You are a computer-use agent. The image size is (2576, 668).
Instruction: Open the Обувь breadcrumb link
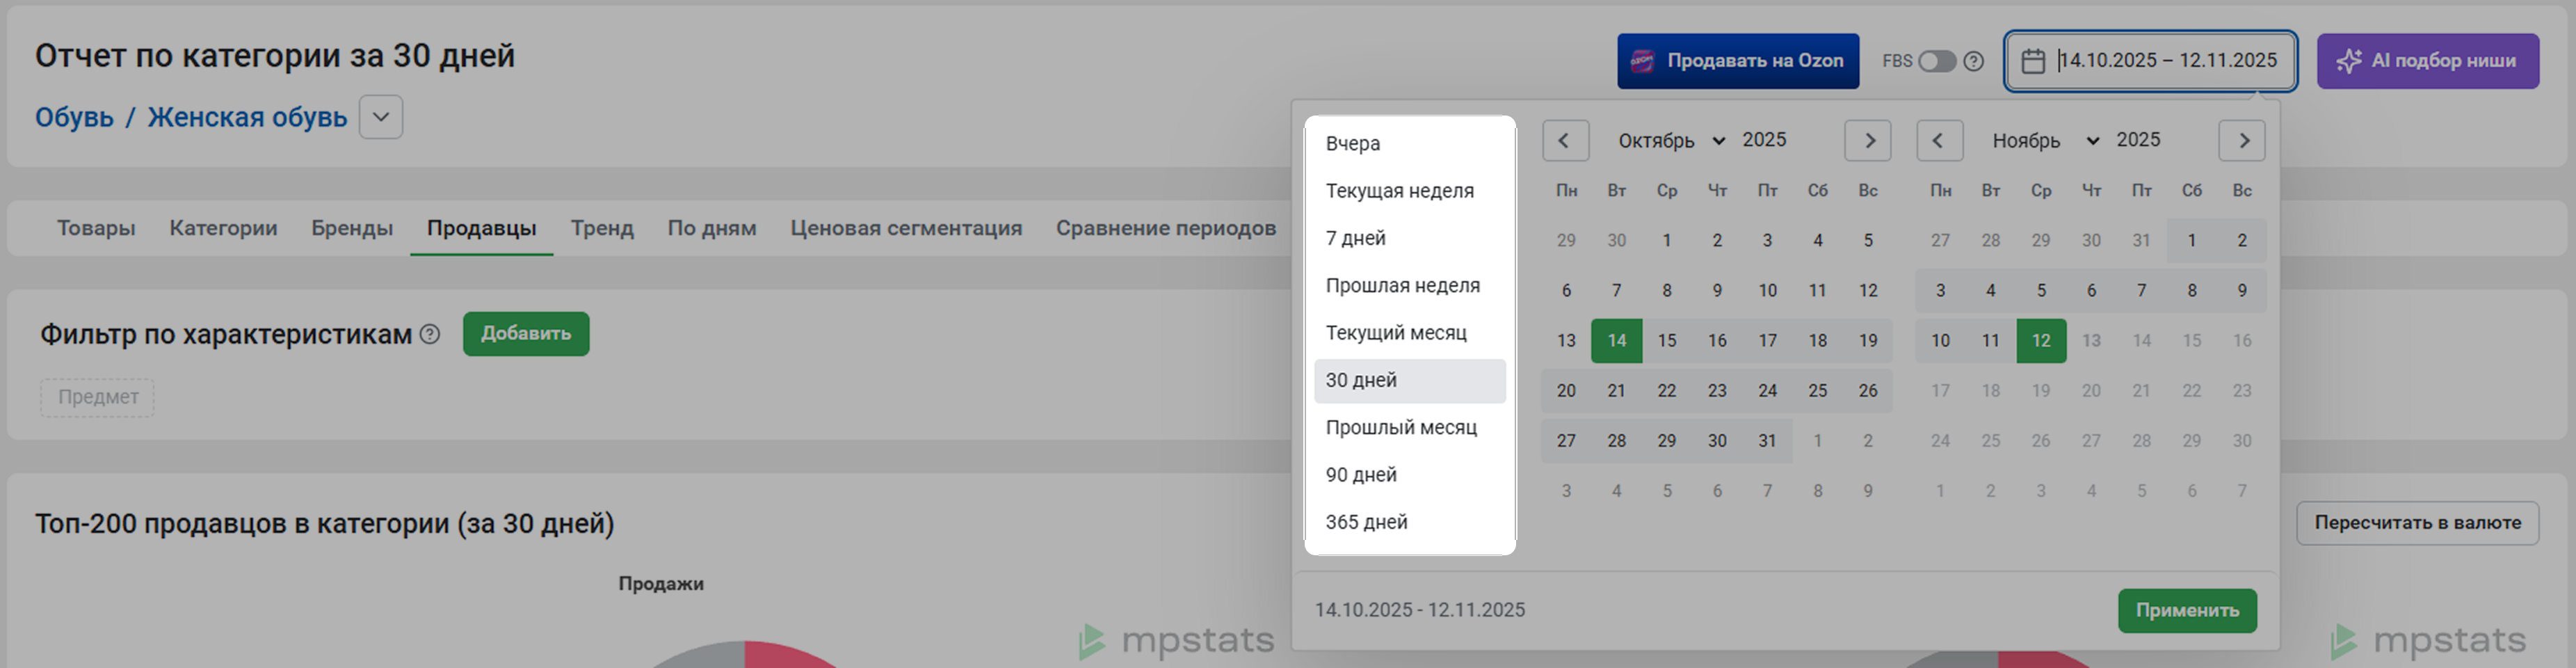click(x=74, y=117)
